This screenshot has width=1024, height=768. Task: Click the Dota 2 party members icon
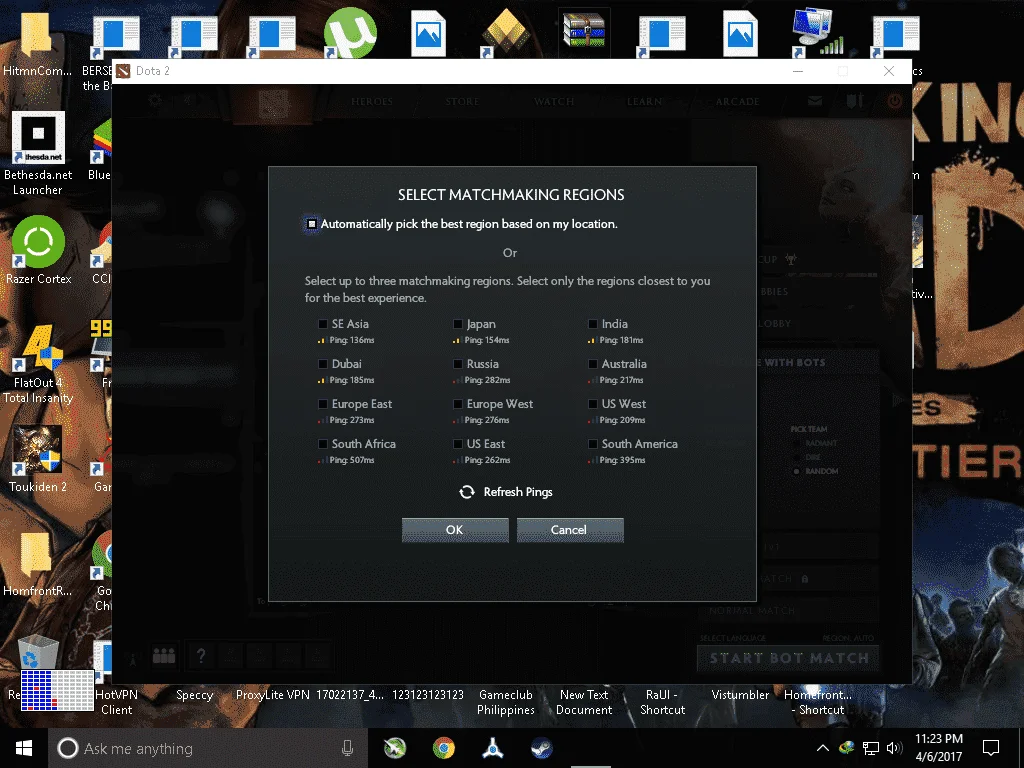[x=164, y=655]
